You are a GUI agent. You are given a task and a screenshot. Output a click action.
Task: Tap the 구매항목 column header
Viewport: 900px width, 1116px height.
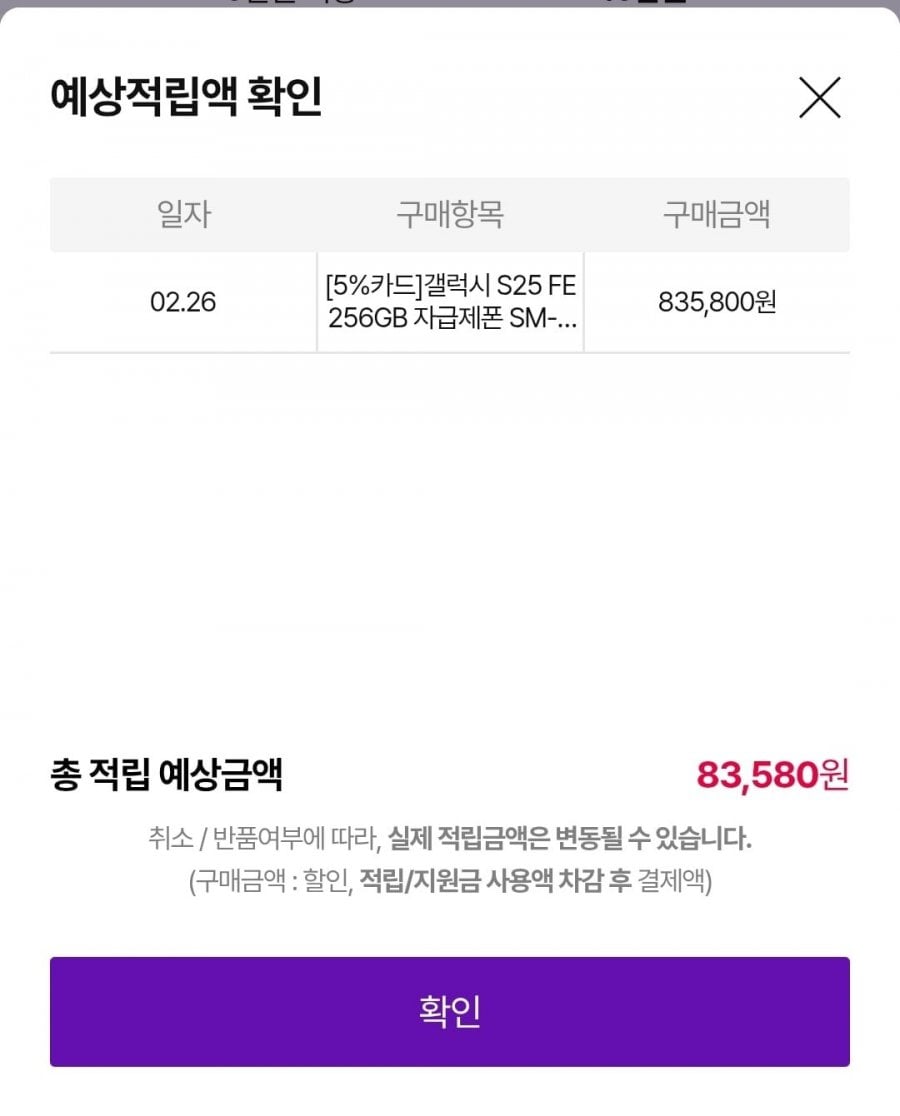pyautogui.click(x=450, y=214)
